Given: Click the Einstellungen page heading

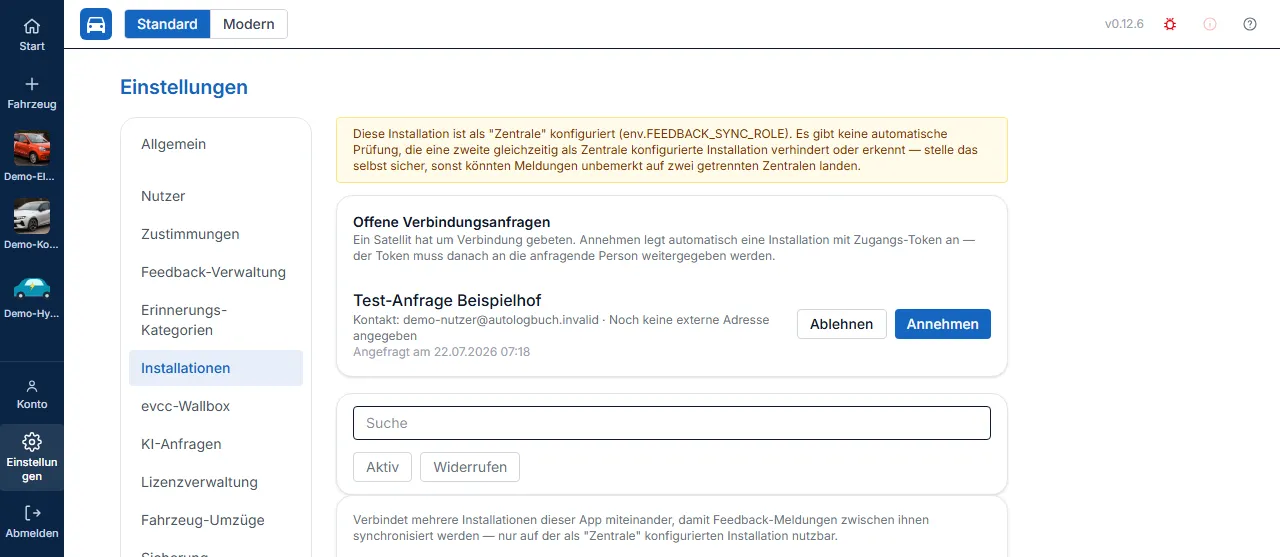Looking at the screenshot, I should [x=184, y=87].
